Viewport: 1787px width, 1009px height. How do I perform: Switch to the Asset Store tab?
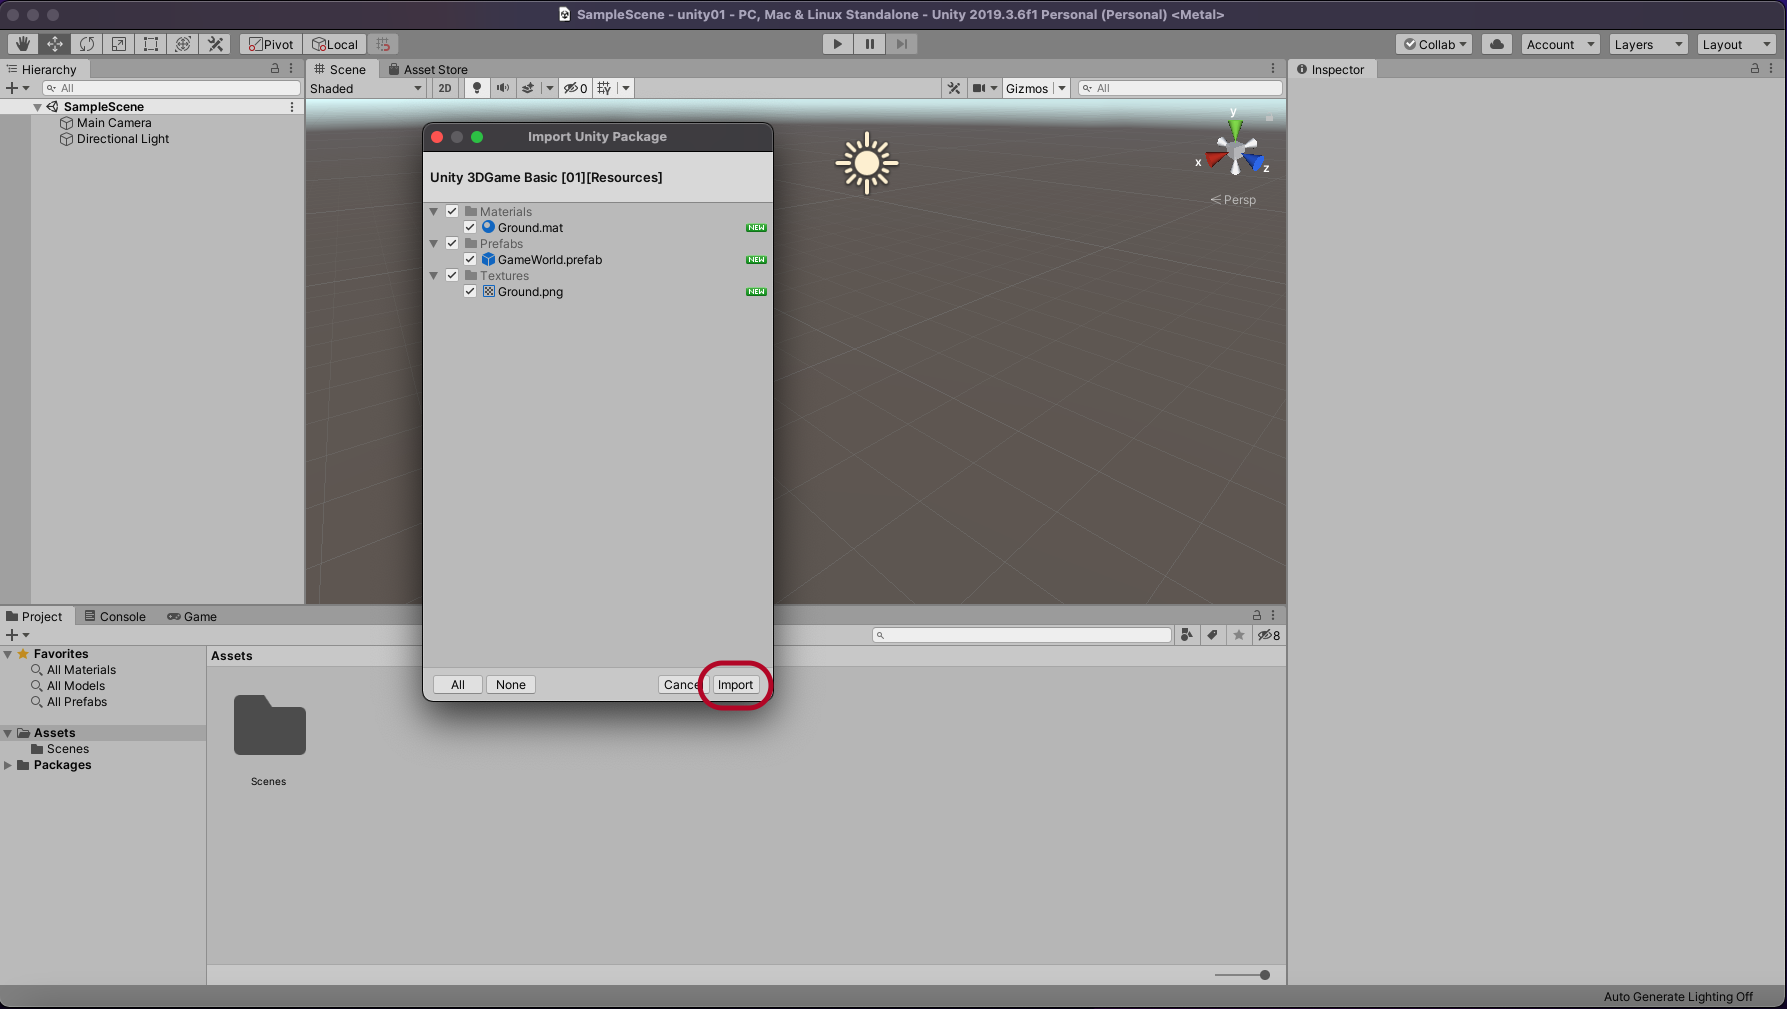pos(428,69)
